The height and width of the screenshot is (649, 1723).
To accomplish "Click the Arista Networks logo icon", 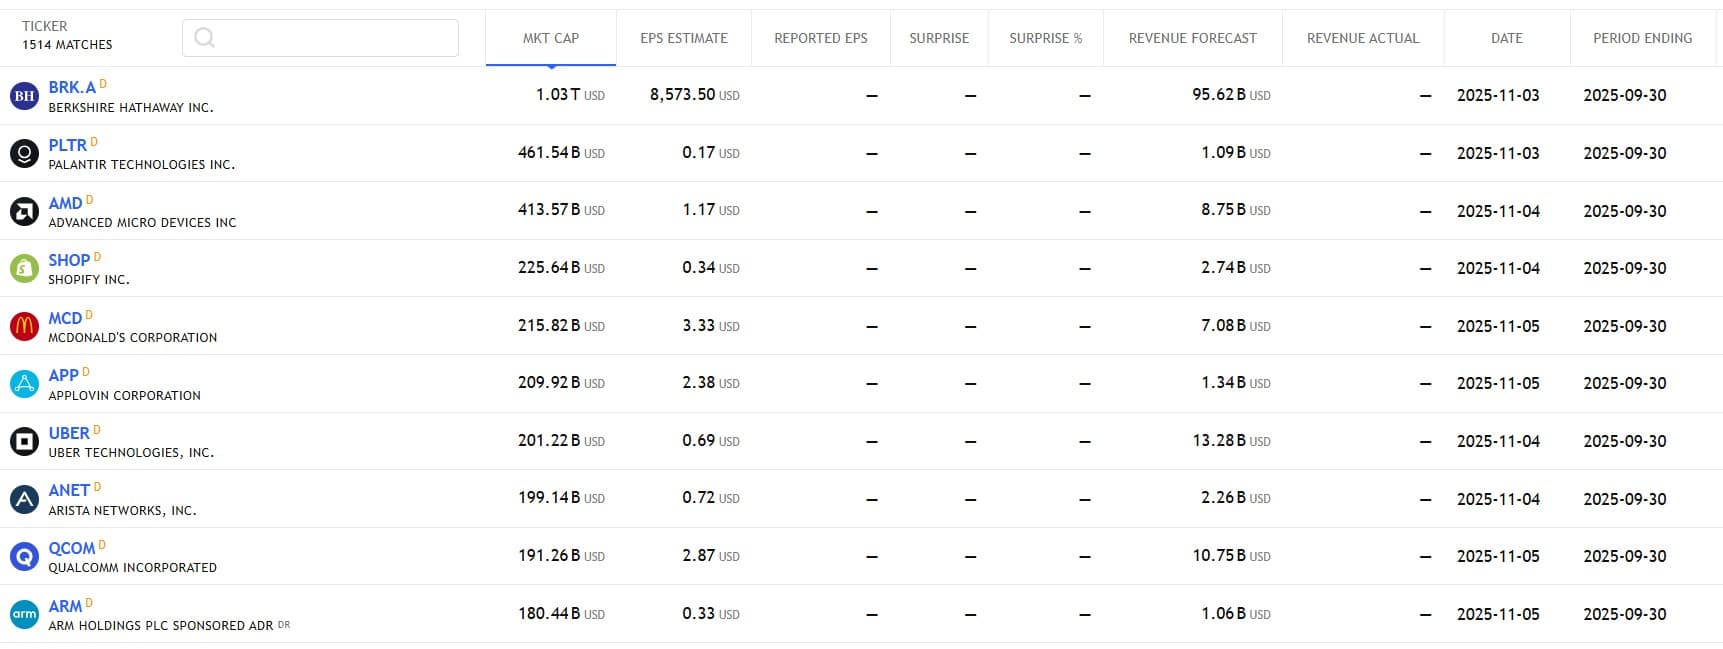I will click(x=24, y=499).
